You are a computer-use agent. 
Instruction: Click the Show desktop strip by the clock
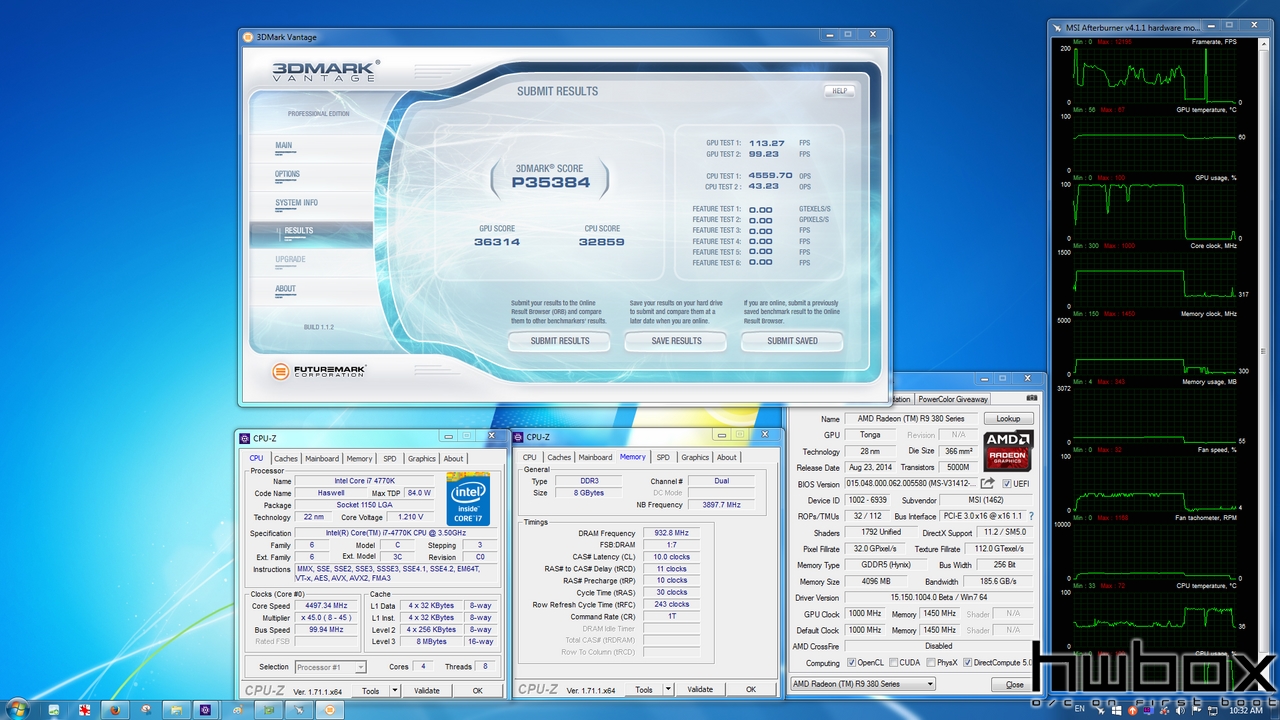pos(1273,709)
